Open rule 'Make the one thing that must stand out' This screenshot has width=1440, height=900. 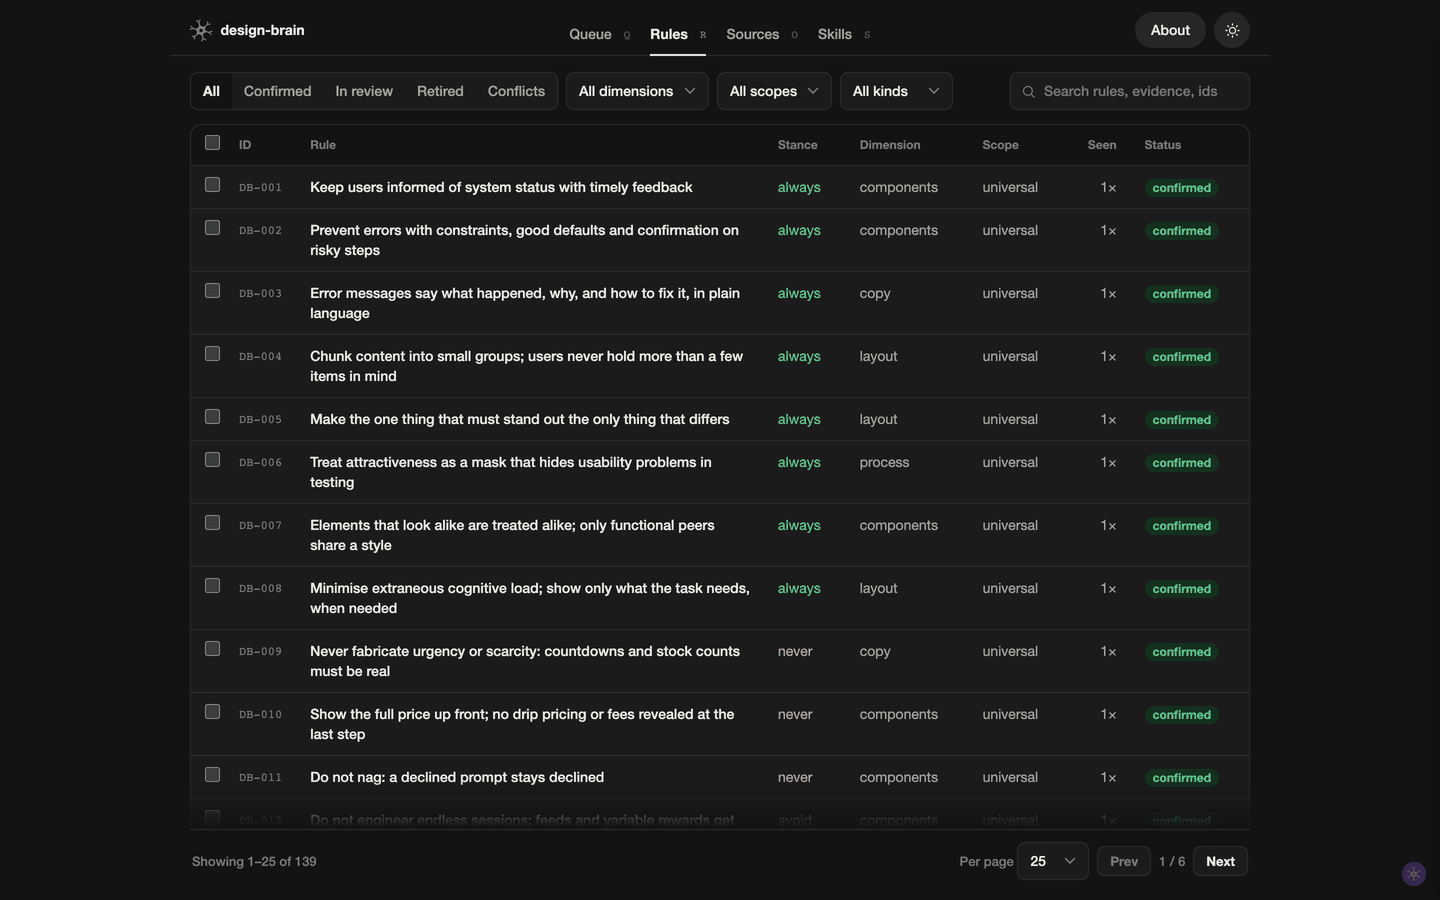click(x=519, y=419)
